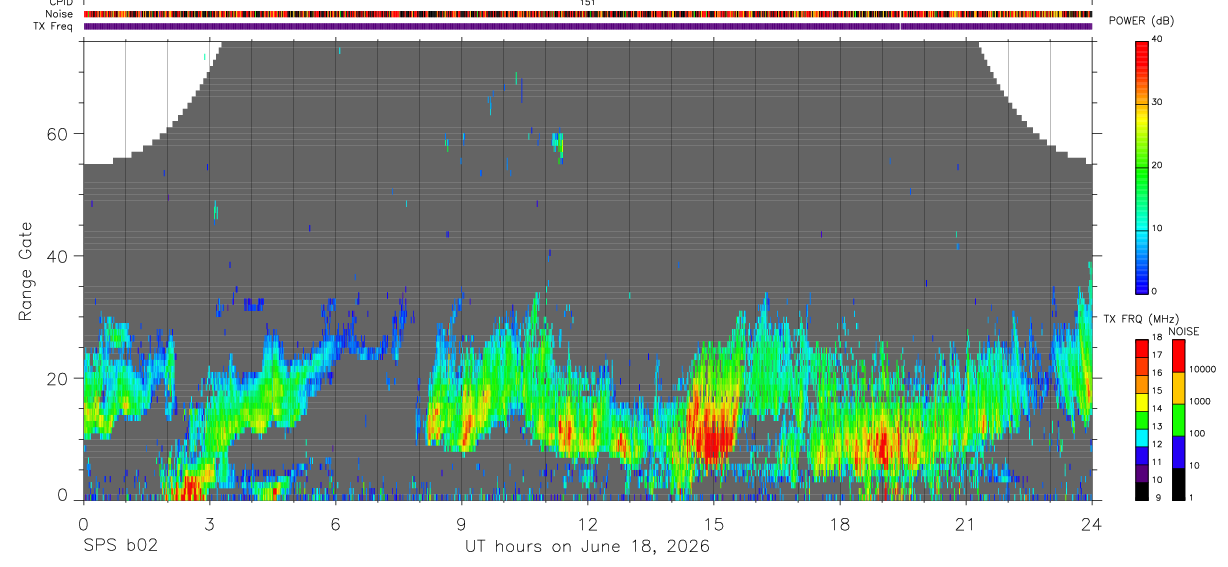
Task: Click the 21 UT hour tick label
Action: click(966, 524)
